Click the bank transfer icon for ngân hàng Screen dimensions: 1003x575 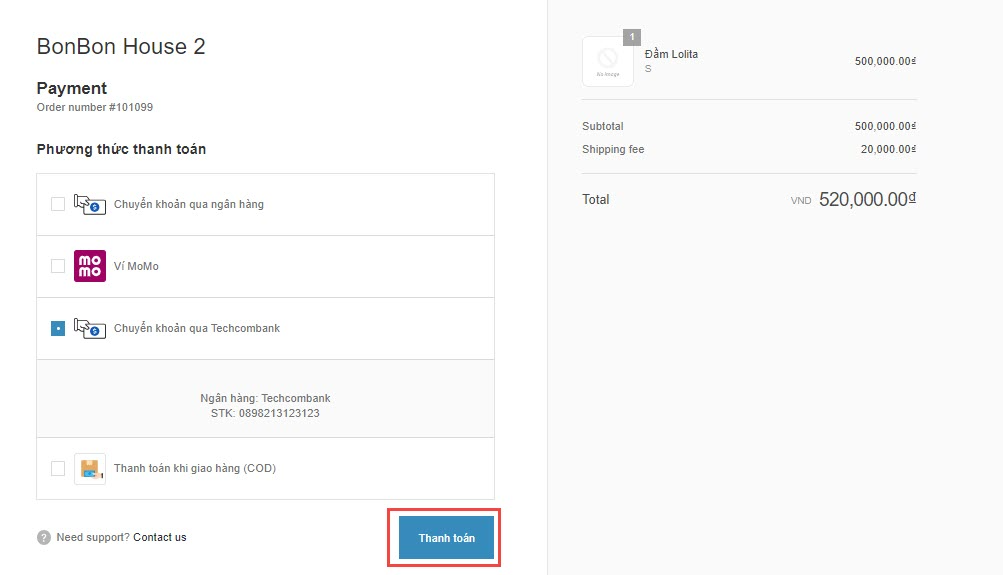pyautogui.click(x=90, y=204)
